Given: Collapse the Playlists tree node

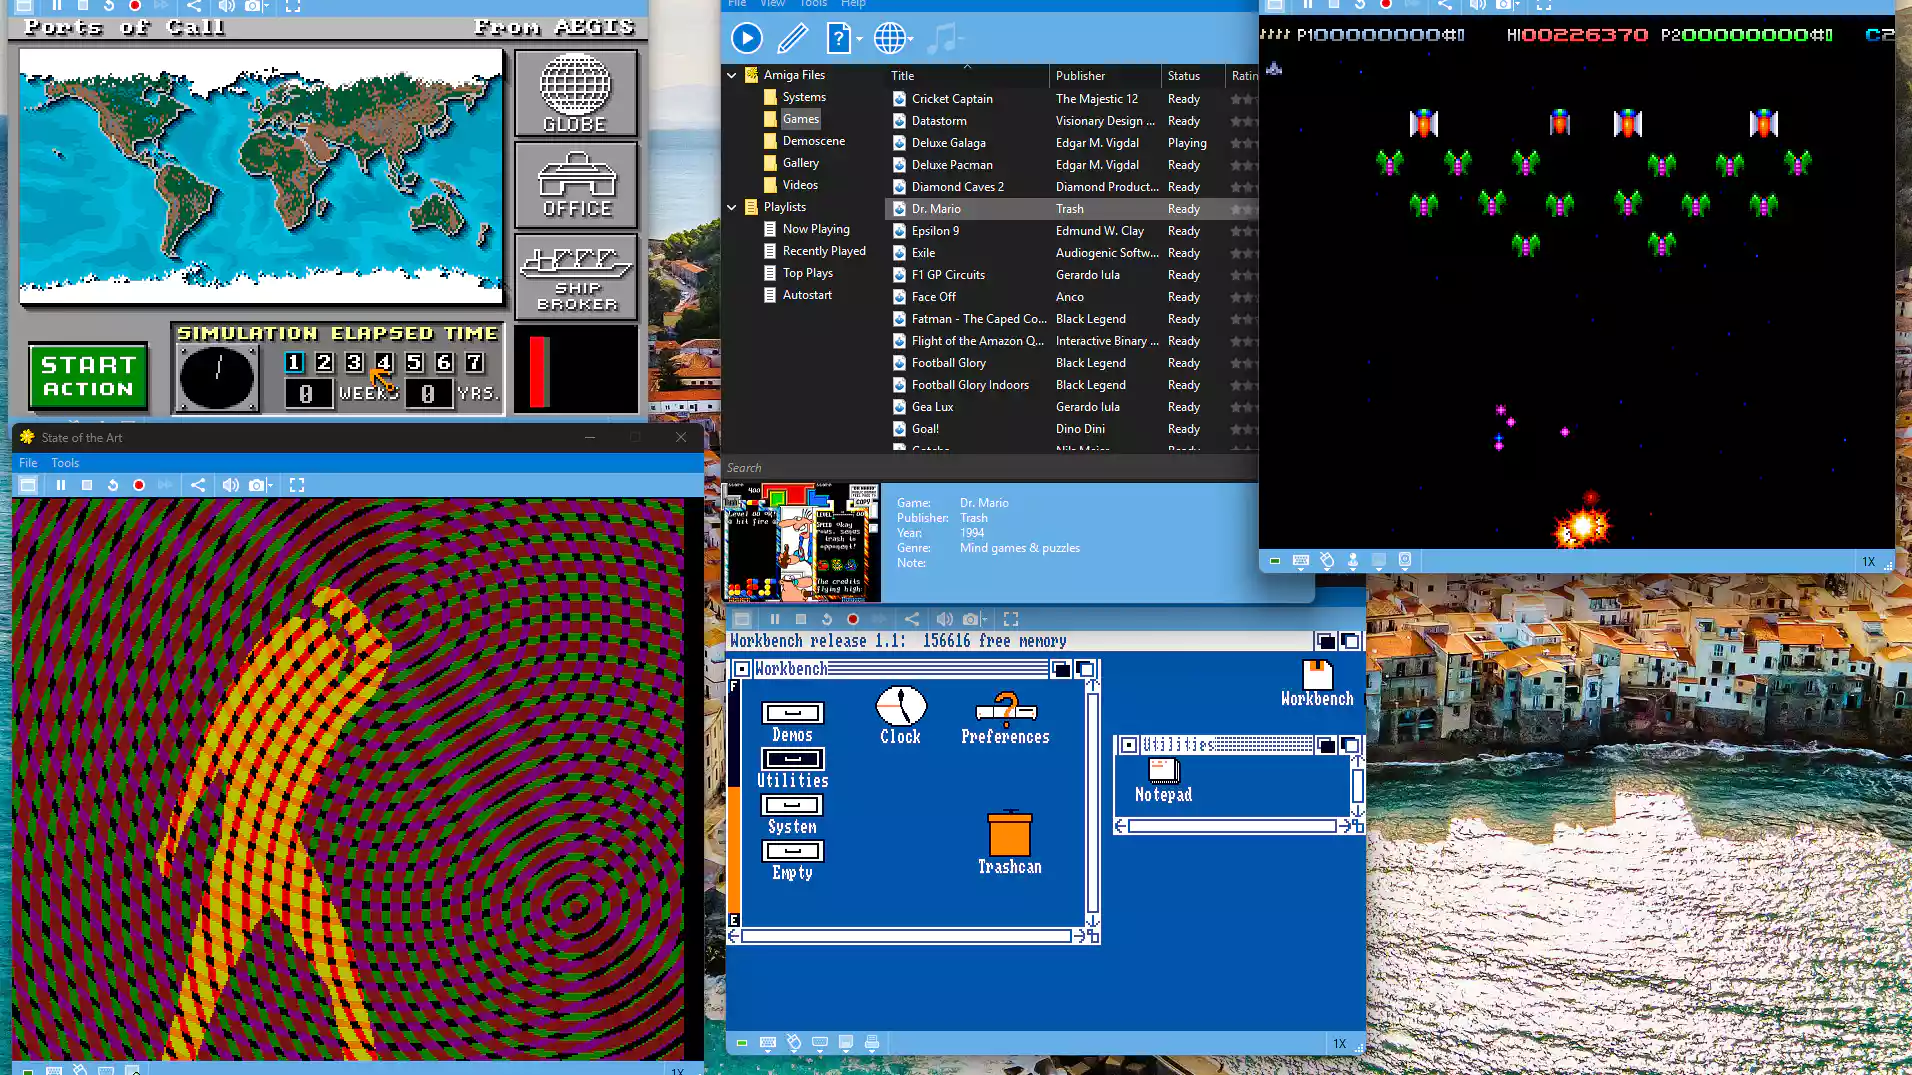Looking at the screenshot, I should [732, 207].
